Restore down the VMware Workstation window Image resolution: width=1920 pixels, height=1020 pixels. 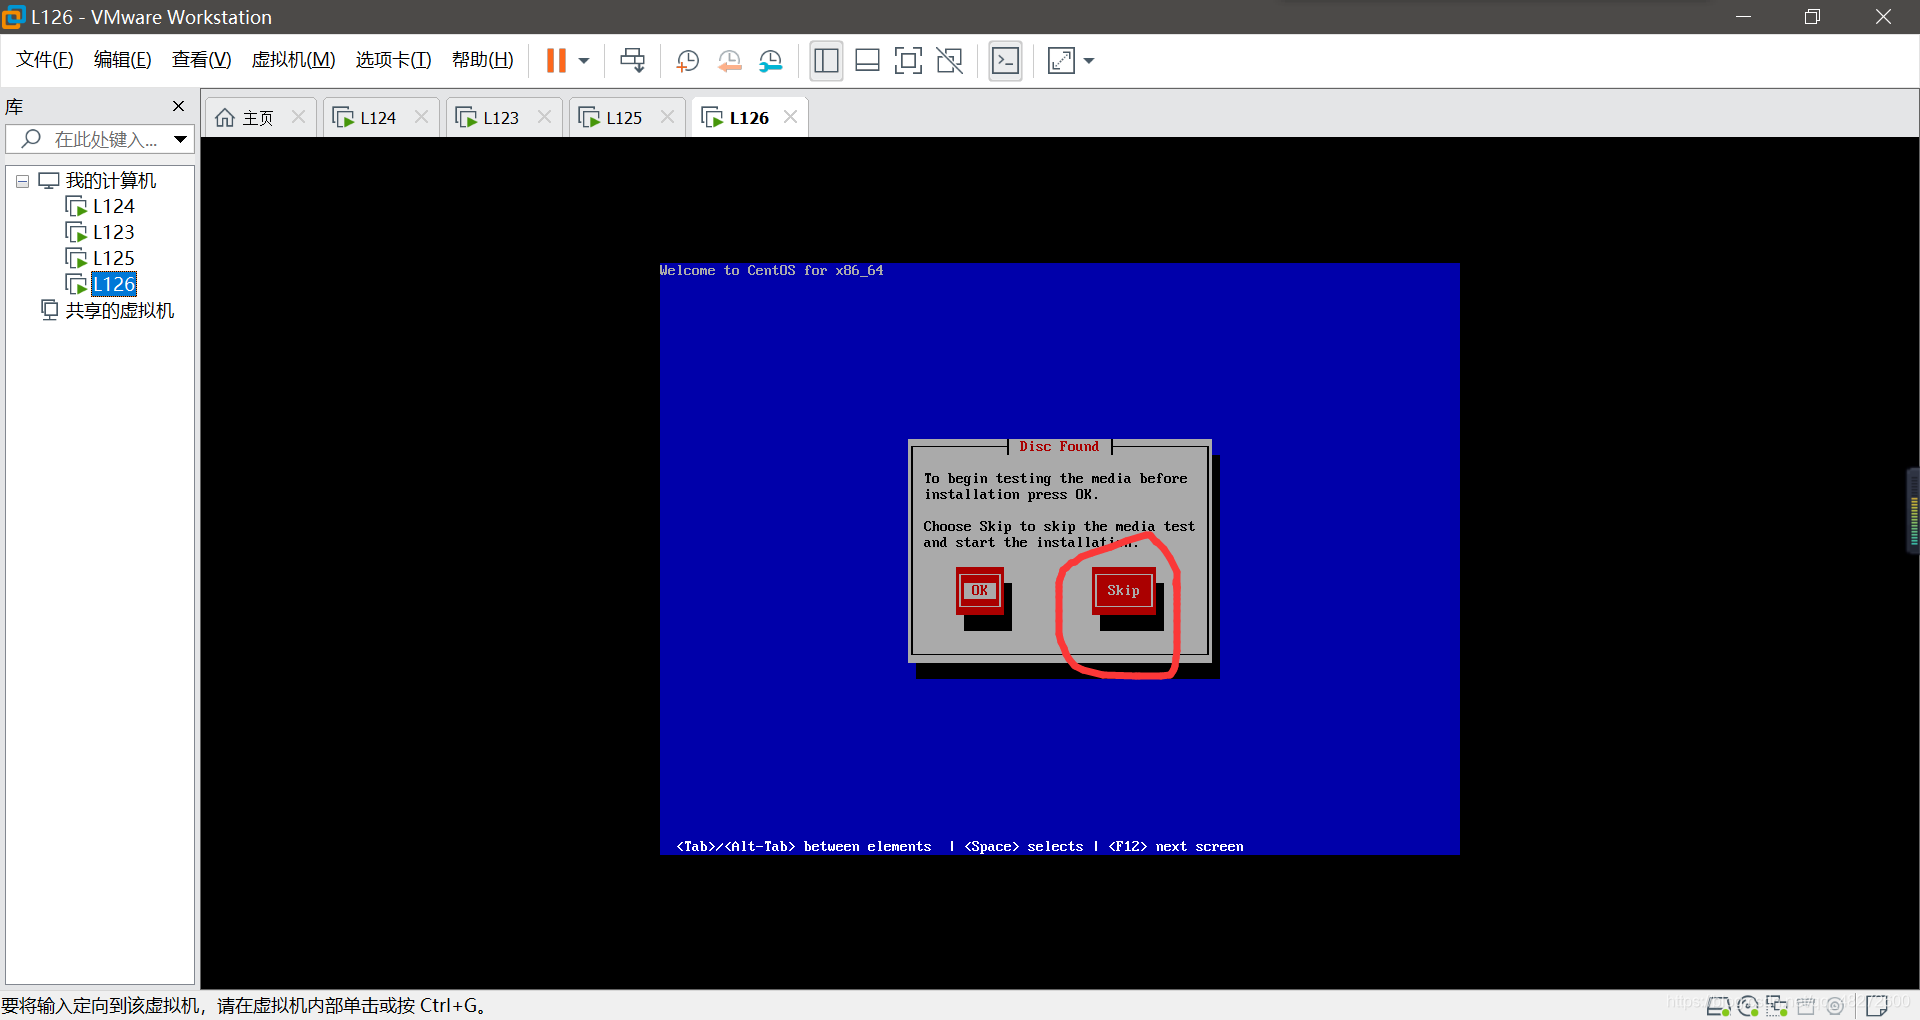[1812, 17]
